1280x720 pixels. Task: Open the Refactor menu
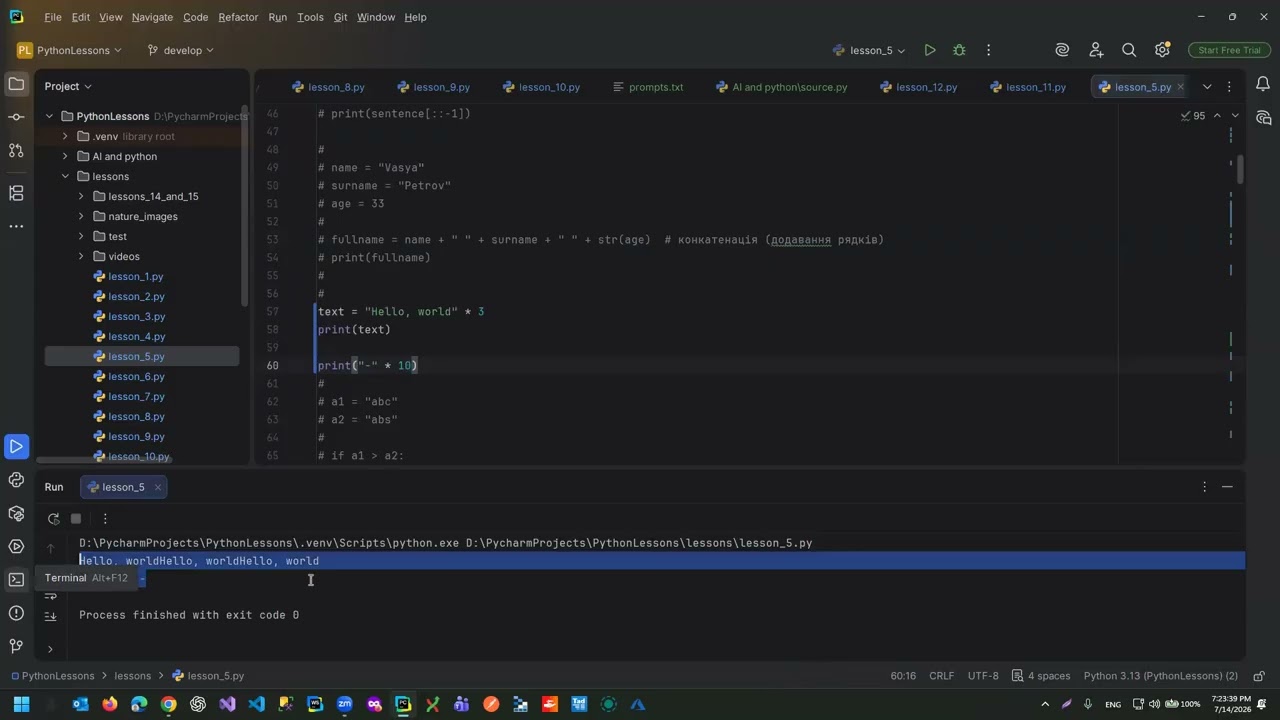pyautogui.click(x=238, y=17)
